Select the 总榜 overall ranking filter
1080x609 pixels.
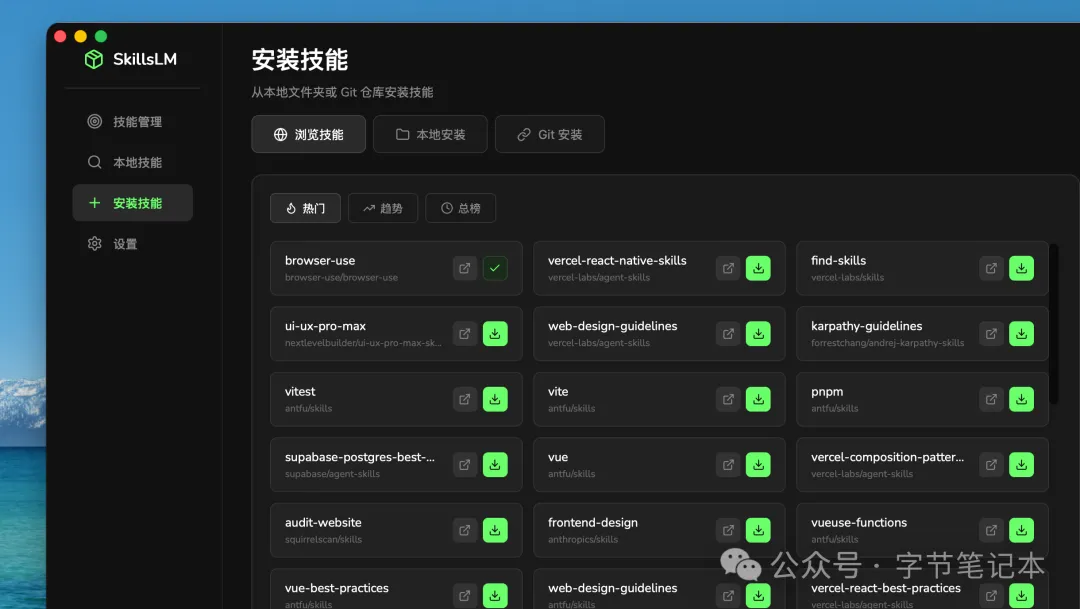pos(460,208)
